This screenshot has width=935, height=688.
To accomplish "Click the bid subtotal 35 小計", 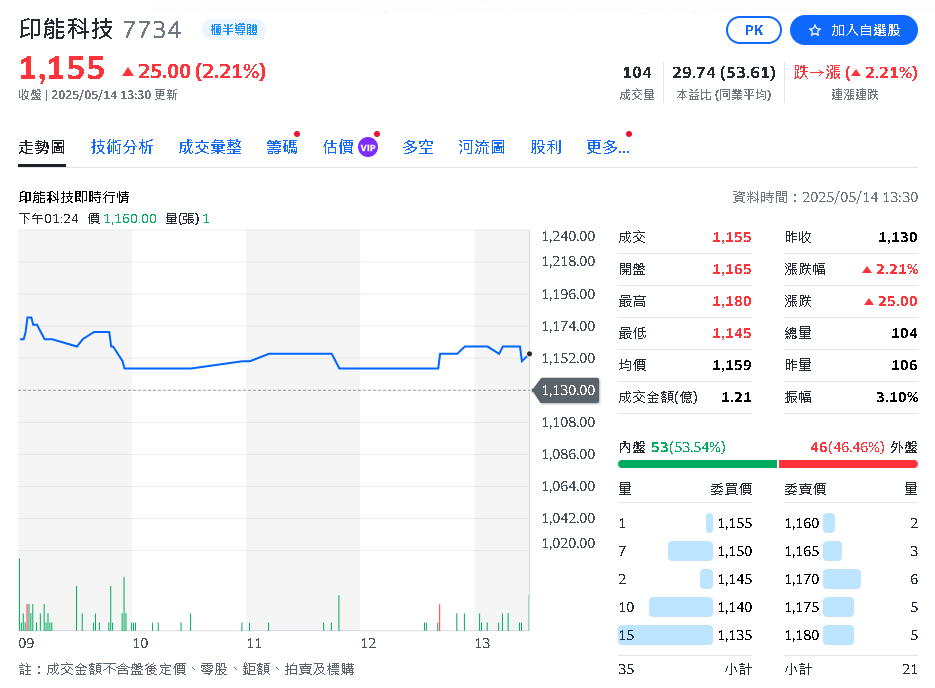I will (x=685, y=669).
